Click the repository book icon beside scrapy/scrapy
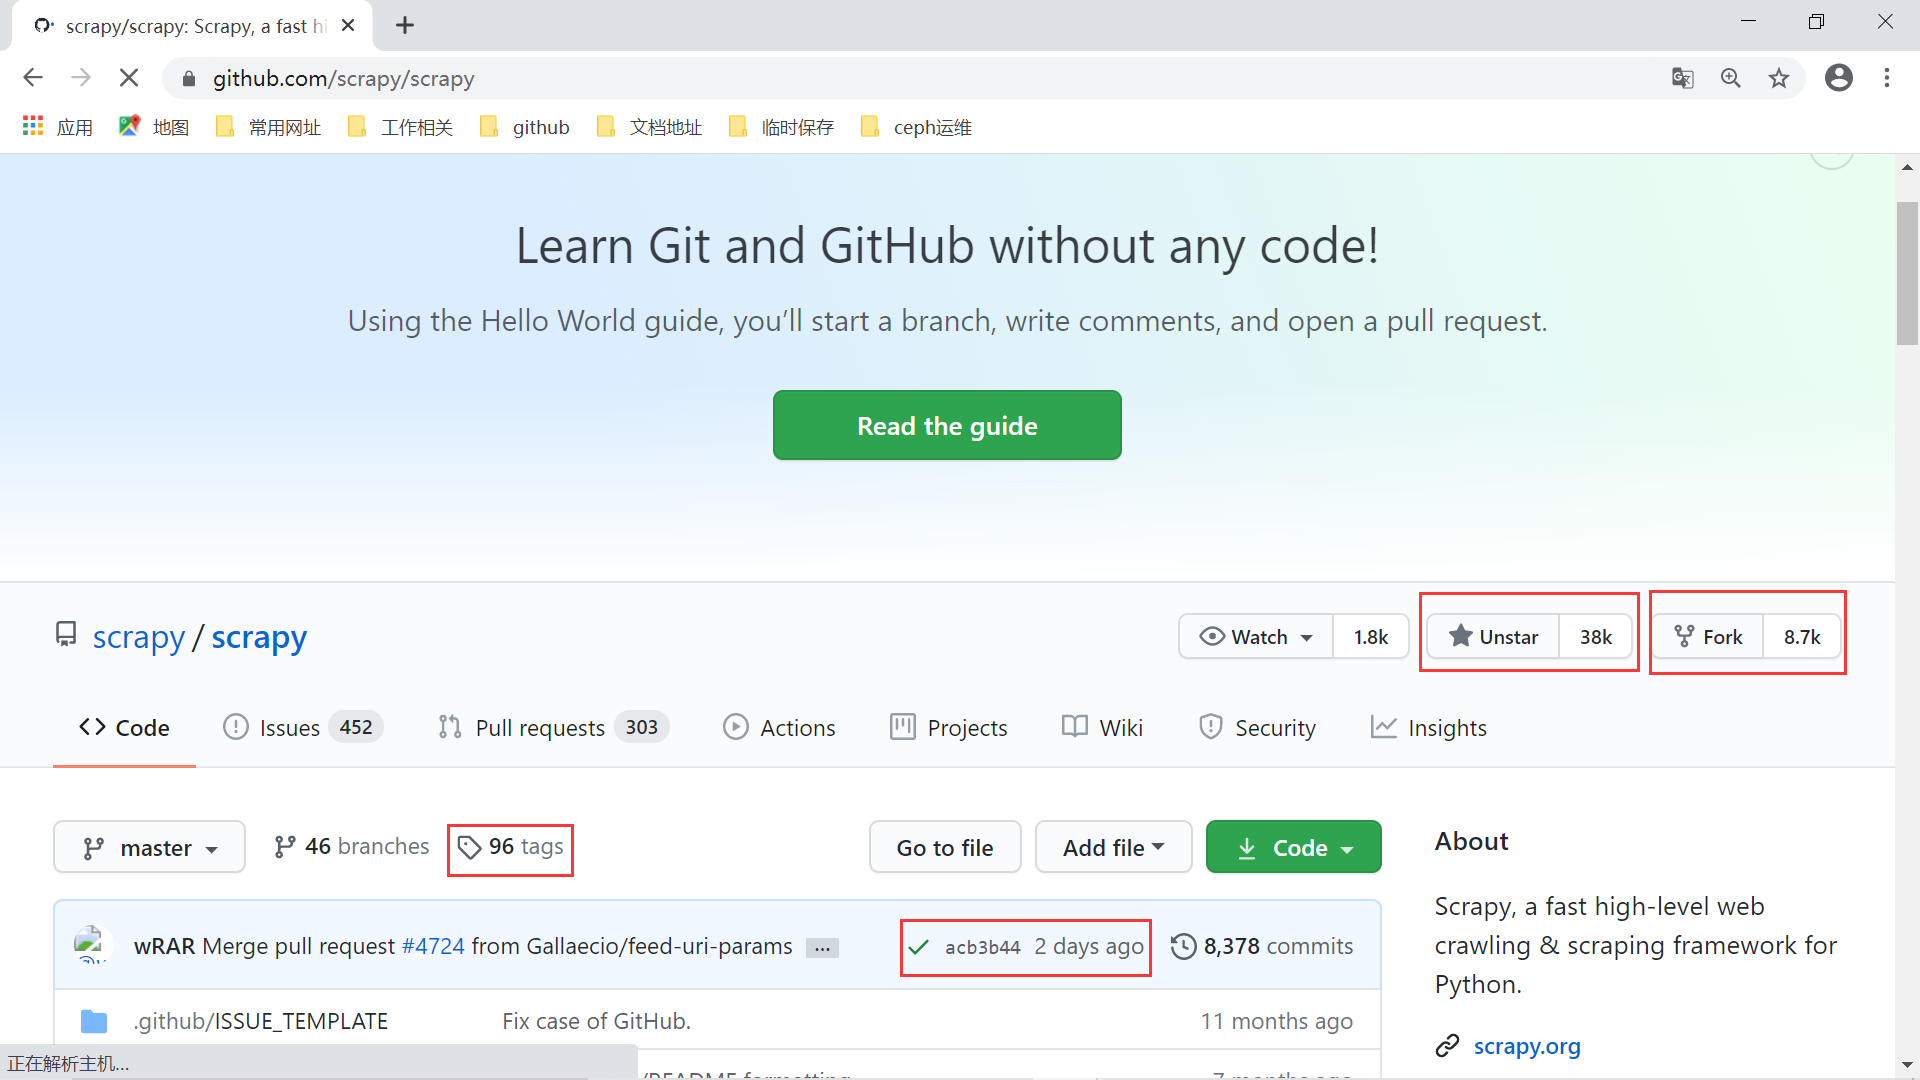Viewport: 1920px width, 1080px height. click(x=66, y=634)
